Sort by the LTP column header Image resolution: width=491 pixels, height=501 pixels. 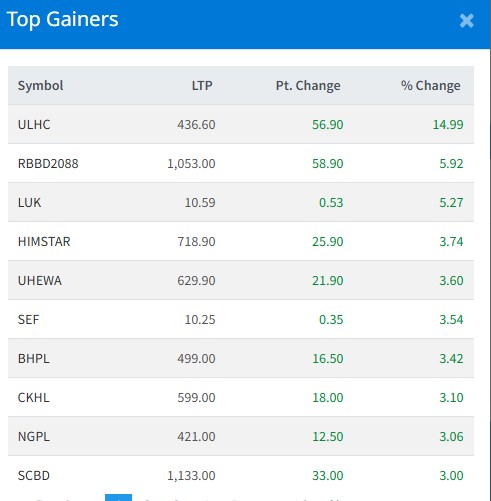pos(202,86)
